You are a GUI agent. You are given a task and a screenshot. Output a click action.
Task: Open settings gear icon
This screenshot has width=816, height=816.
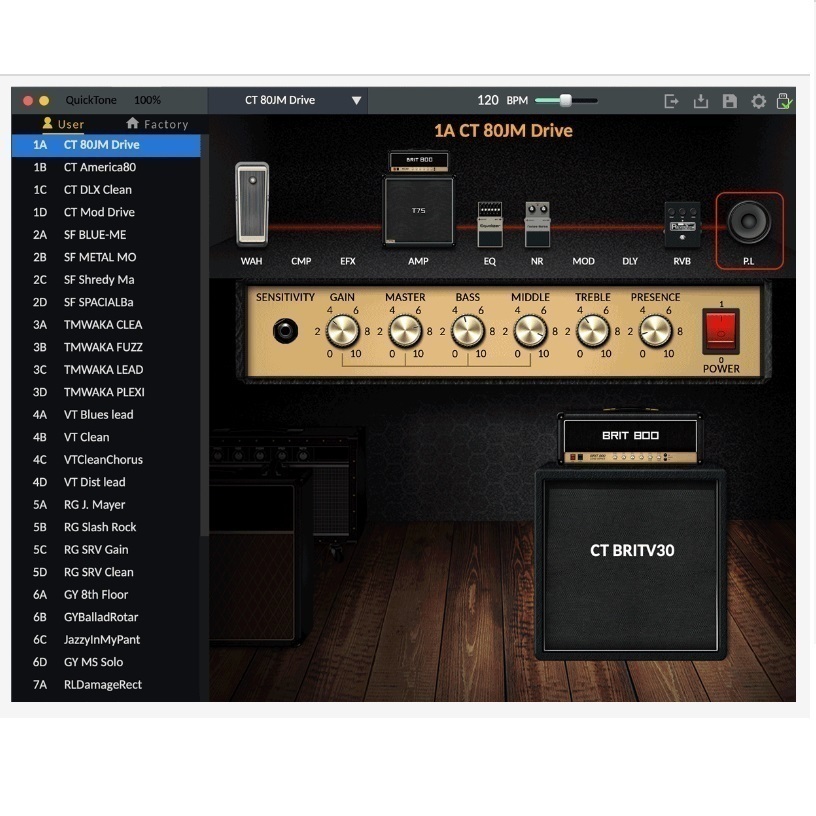coord(758,101)
